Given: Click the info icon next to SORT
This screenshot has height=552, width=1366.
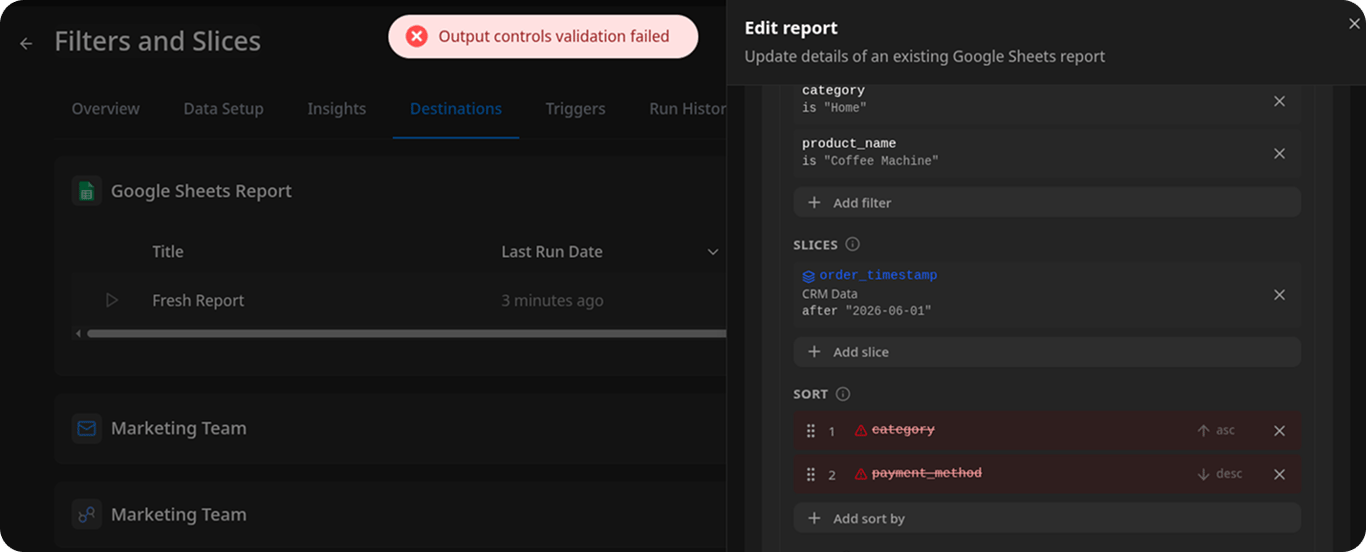Looking at the screenshot, I should [843, 394].
